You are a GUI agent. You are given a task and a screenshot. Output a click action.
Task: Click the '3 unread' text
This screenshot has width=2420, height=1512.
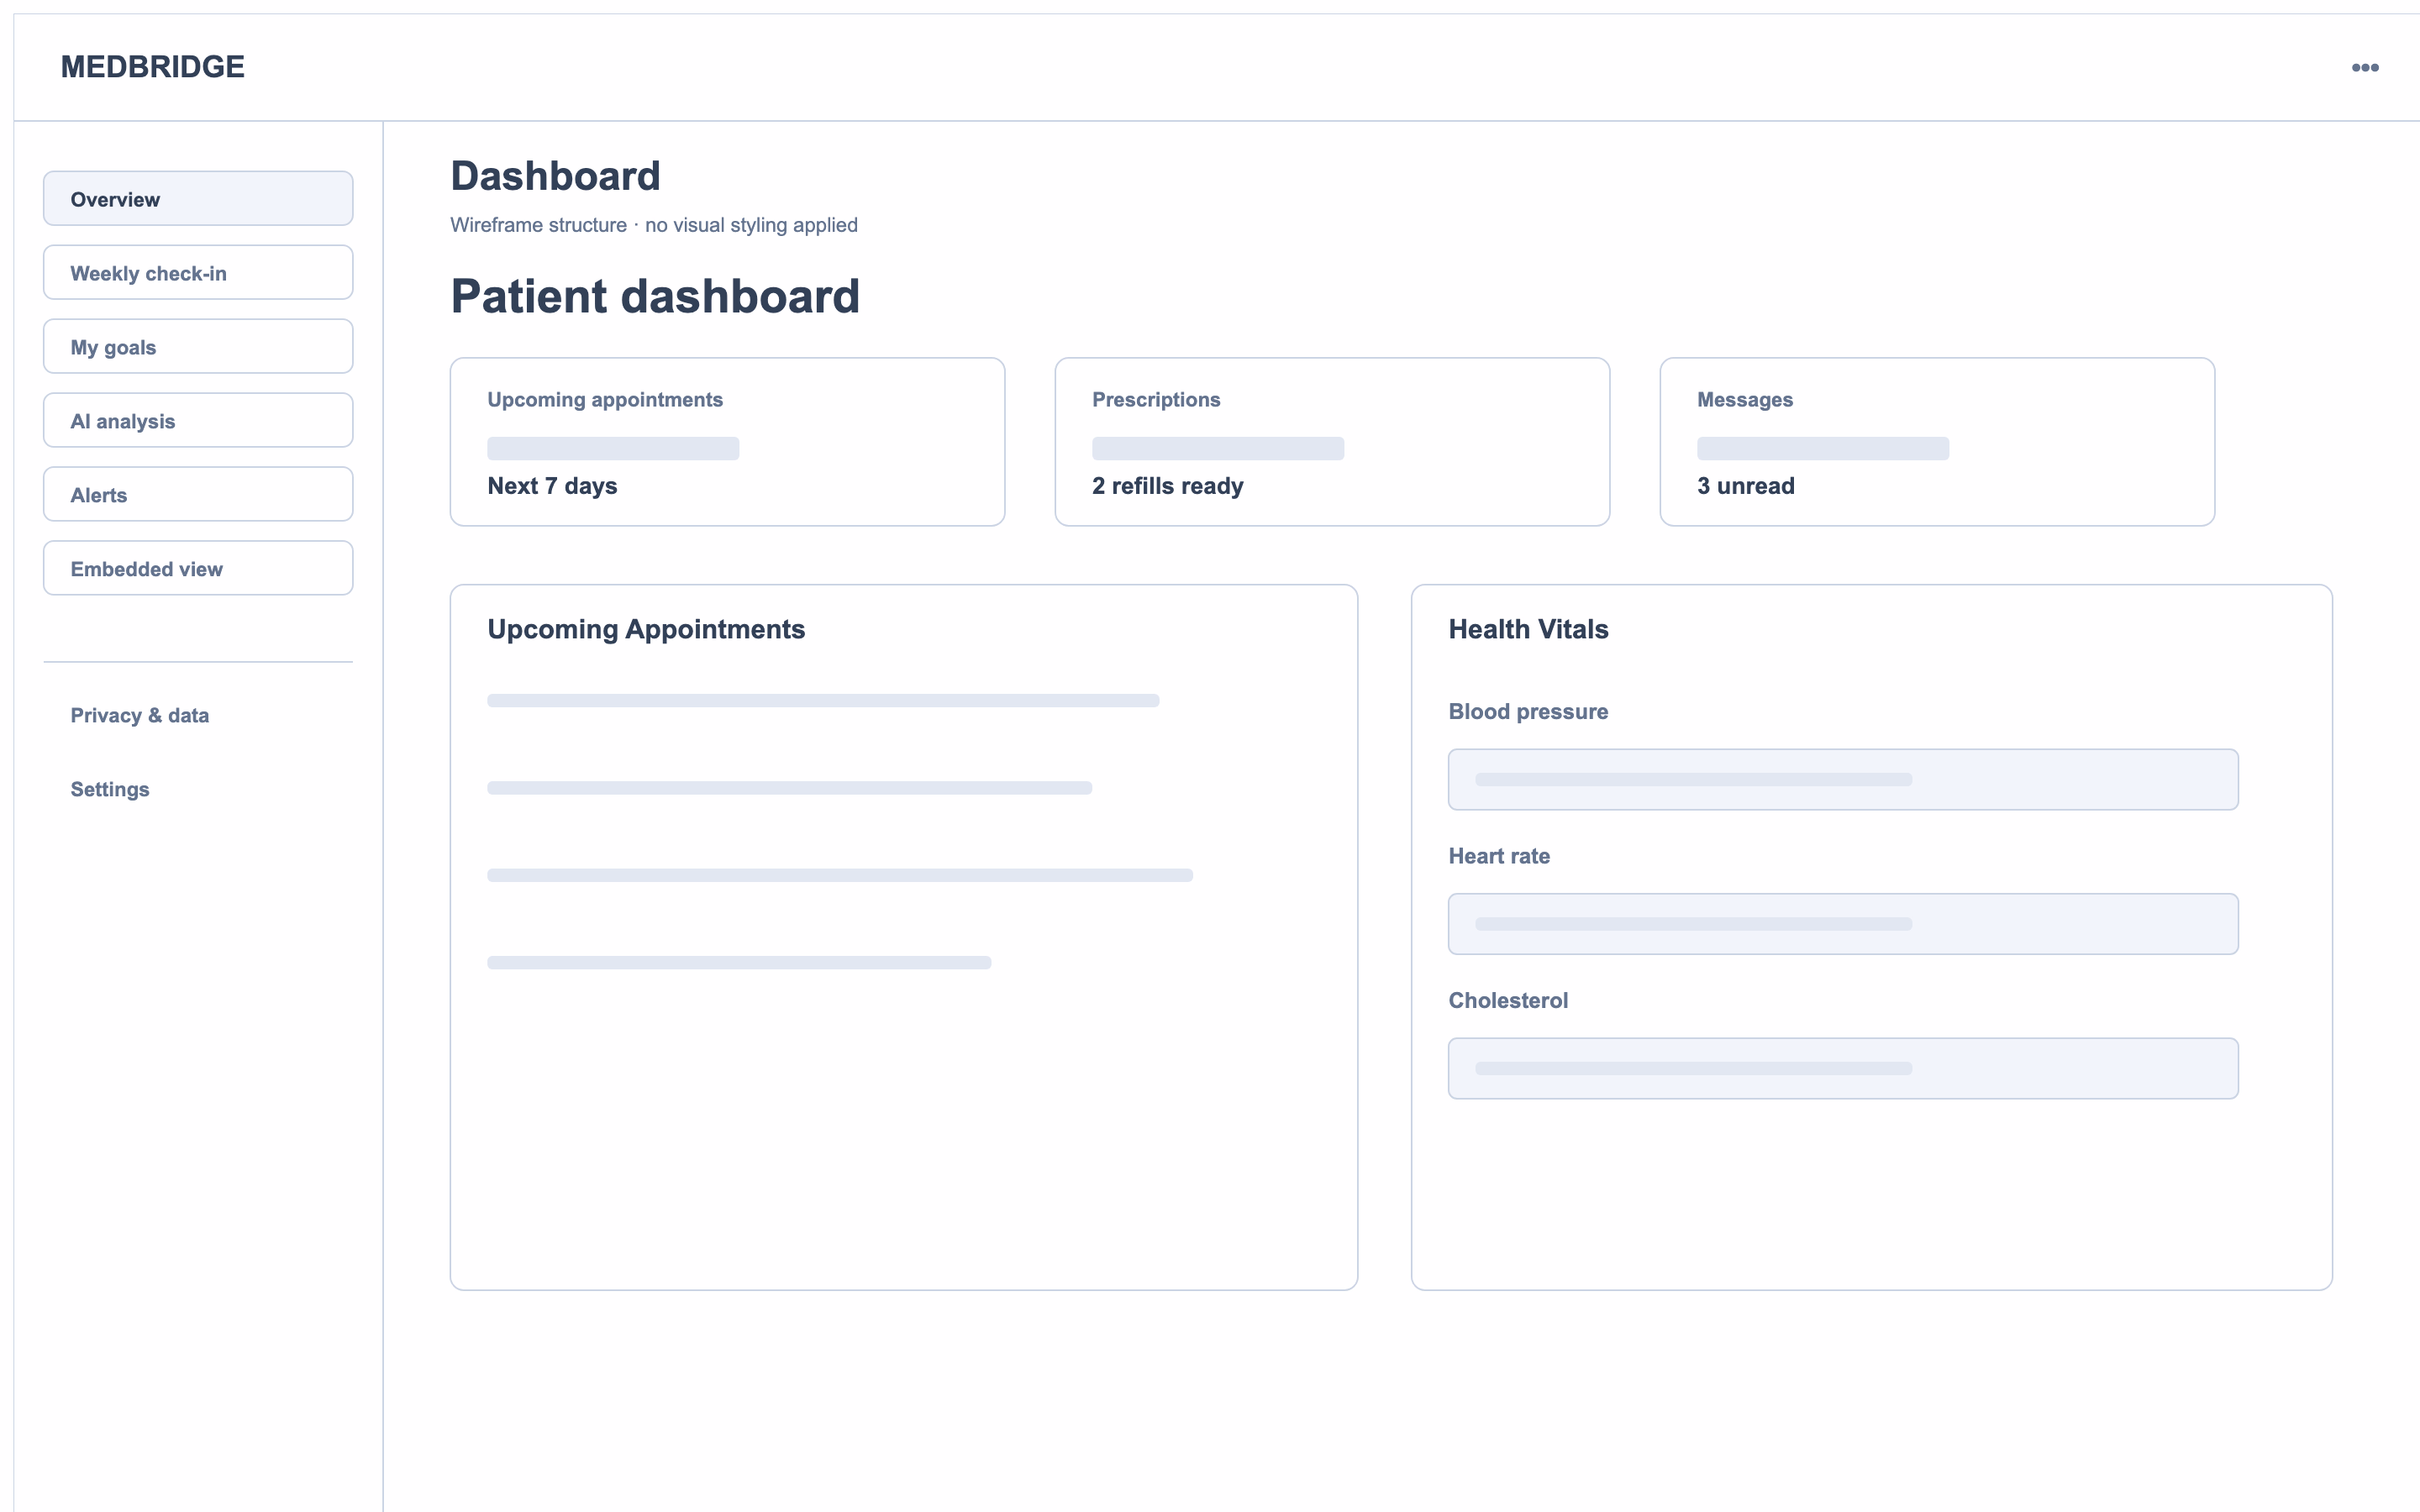[x=1746, y=486]
